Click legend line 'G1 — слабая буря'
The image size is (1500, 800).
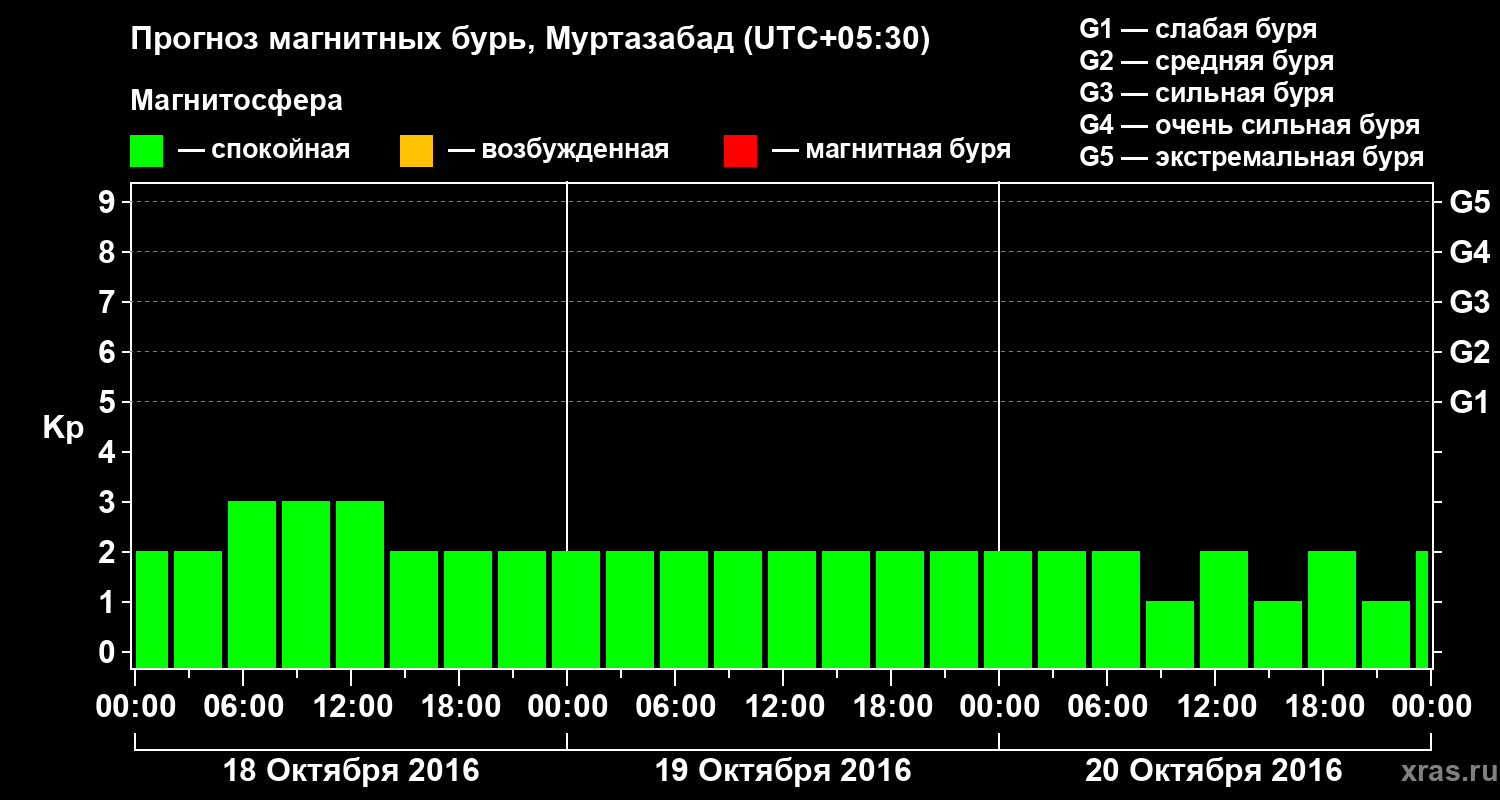(1198, 29)
